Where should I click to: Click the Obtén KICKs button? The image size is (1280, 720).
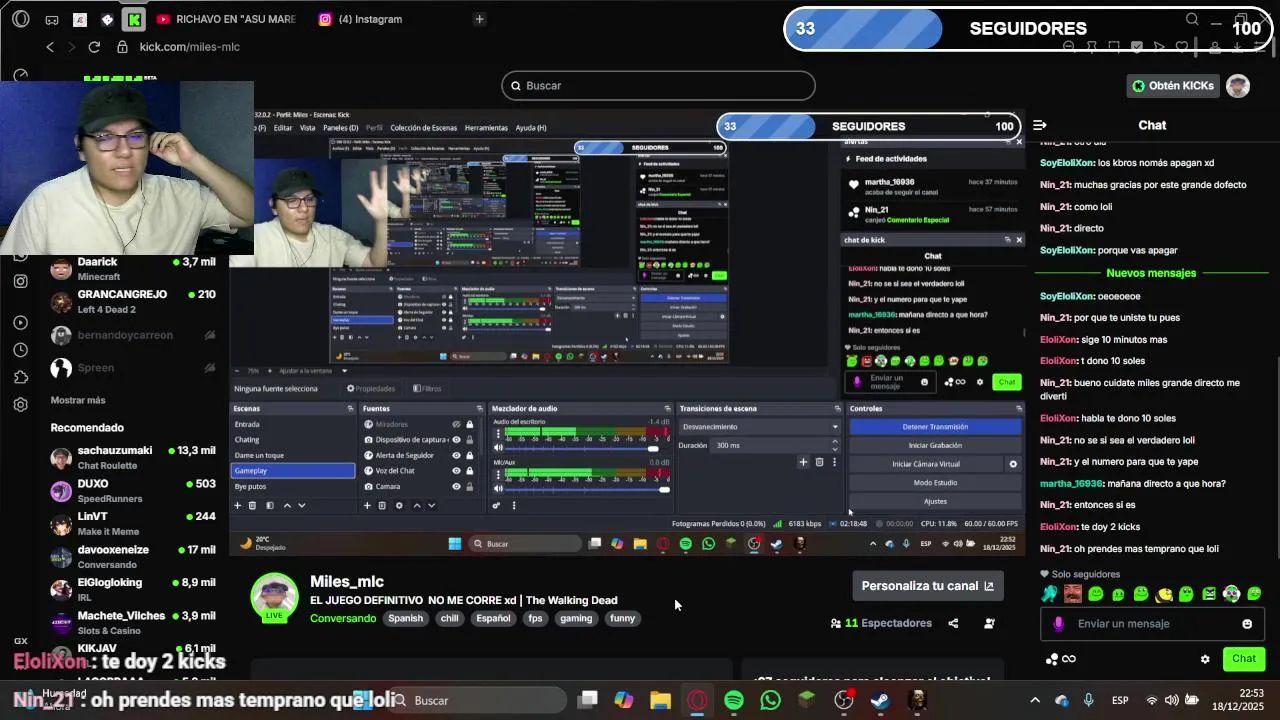1173,86
